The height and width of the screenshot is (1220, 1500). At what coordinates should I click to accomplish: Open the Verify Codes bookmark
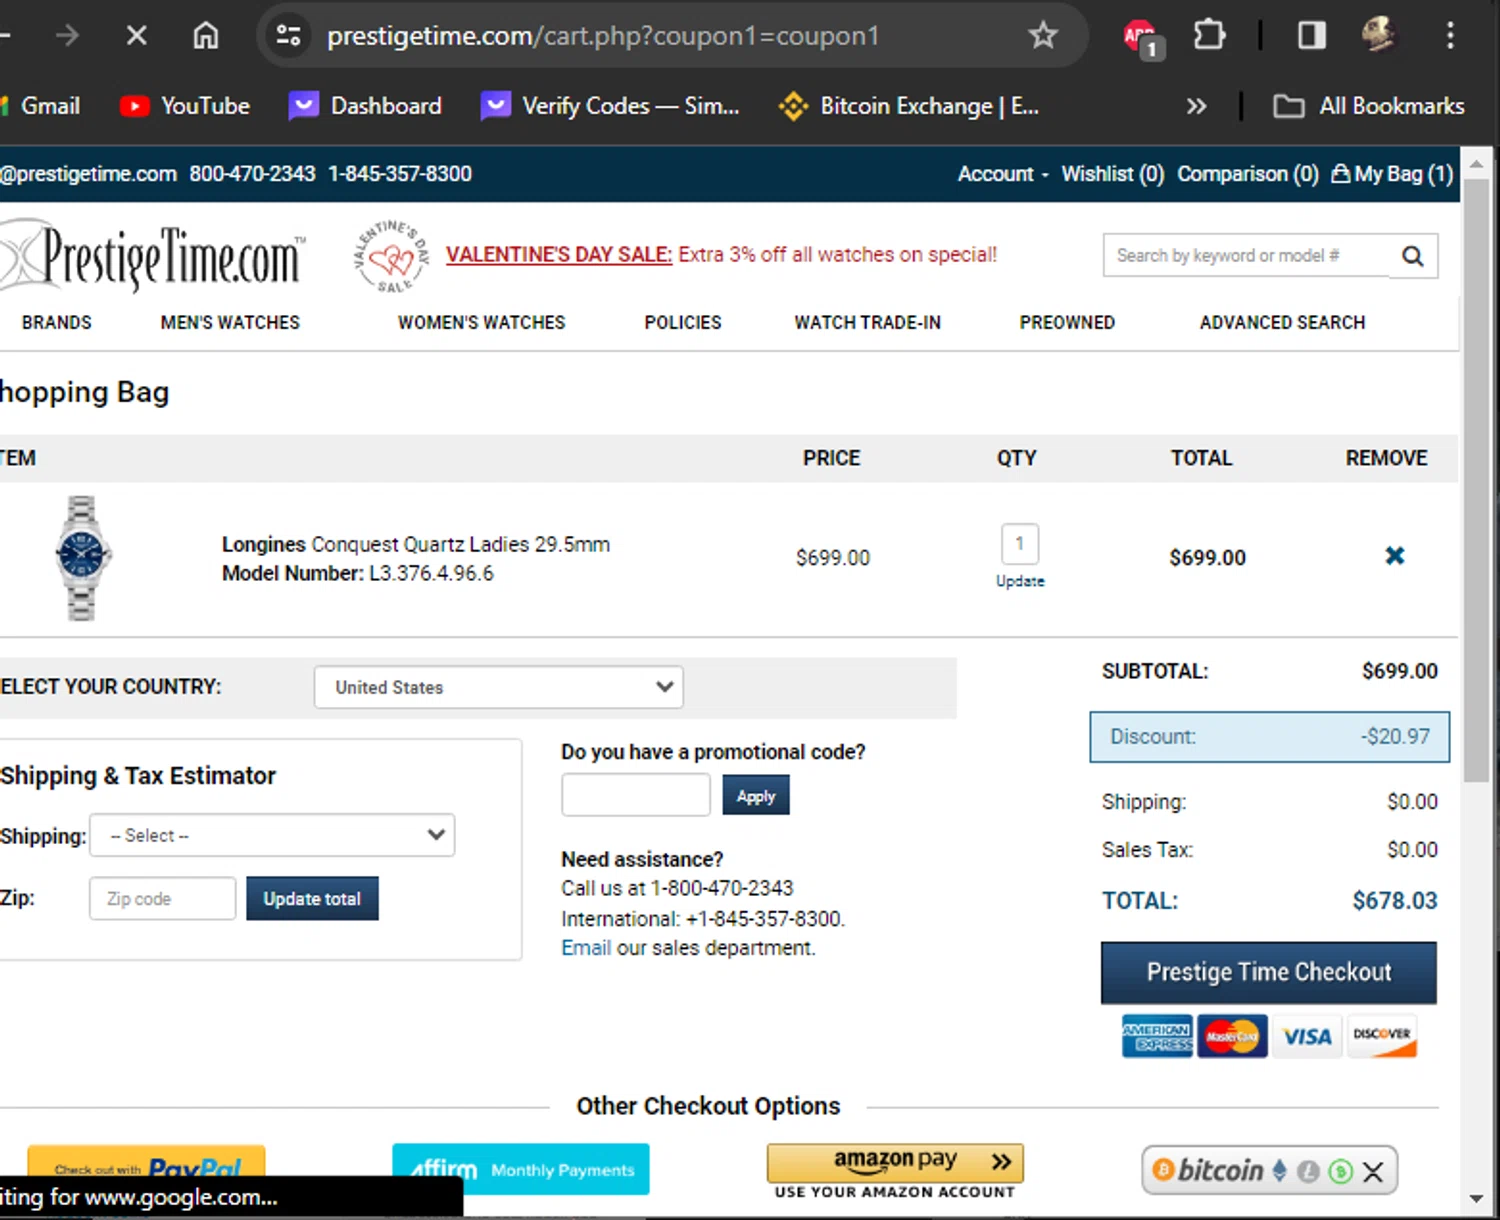(x=610, y=106)
